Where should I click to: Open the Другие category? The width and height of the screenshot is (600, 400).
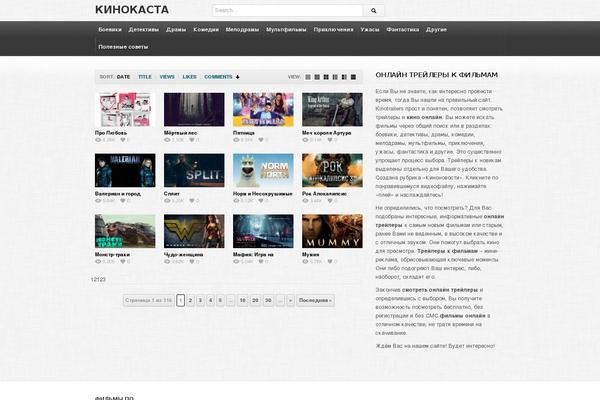point(436,29)
